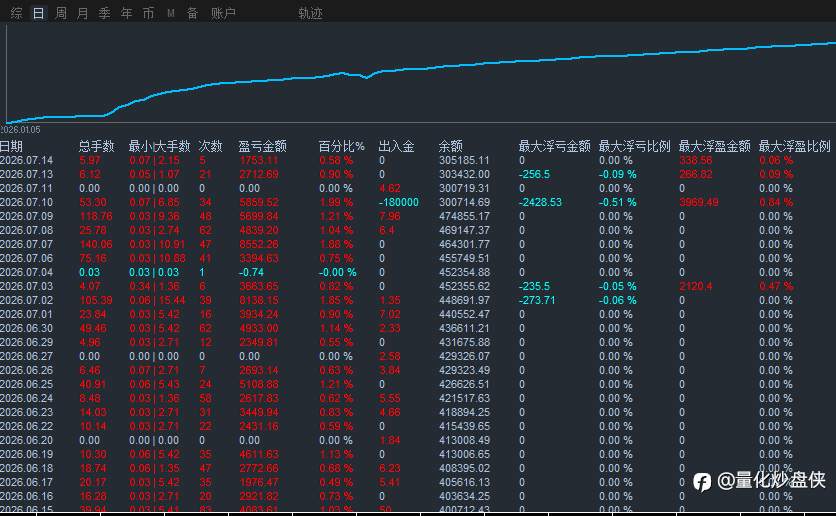Click the Facebook logo icon in watermark
The image size is (836, 516).
tap(702, 481)
